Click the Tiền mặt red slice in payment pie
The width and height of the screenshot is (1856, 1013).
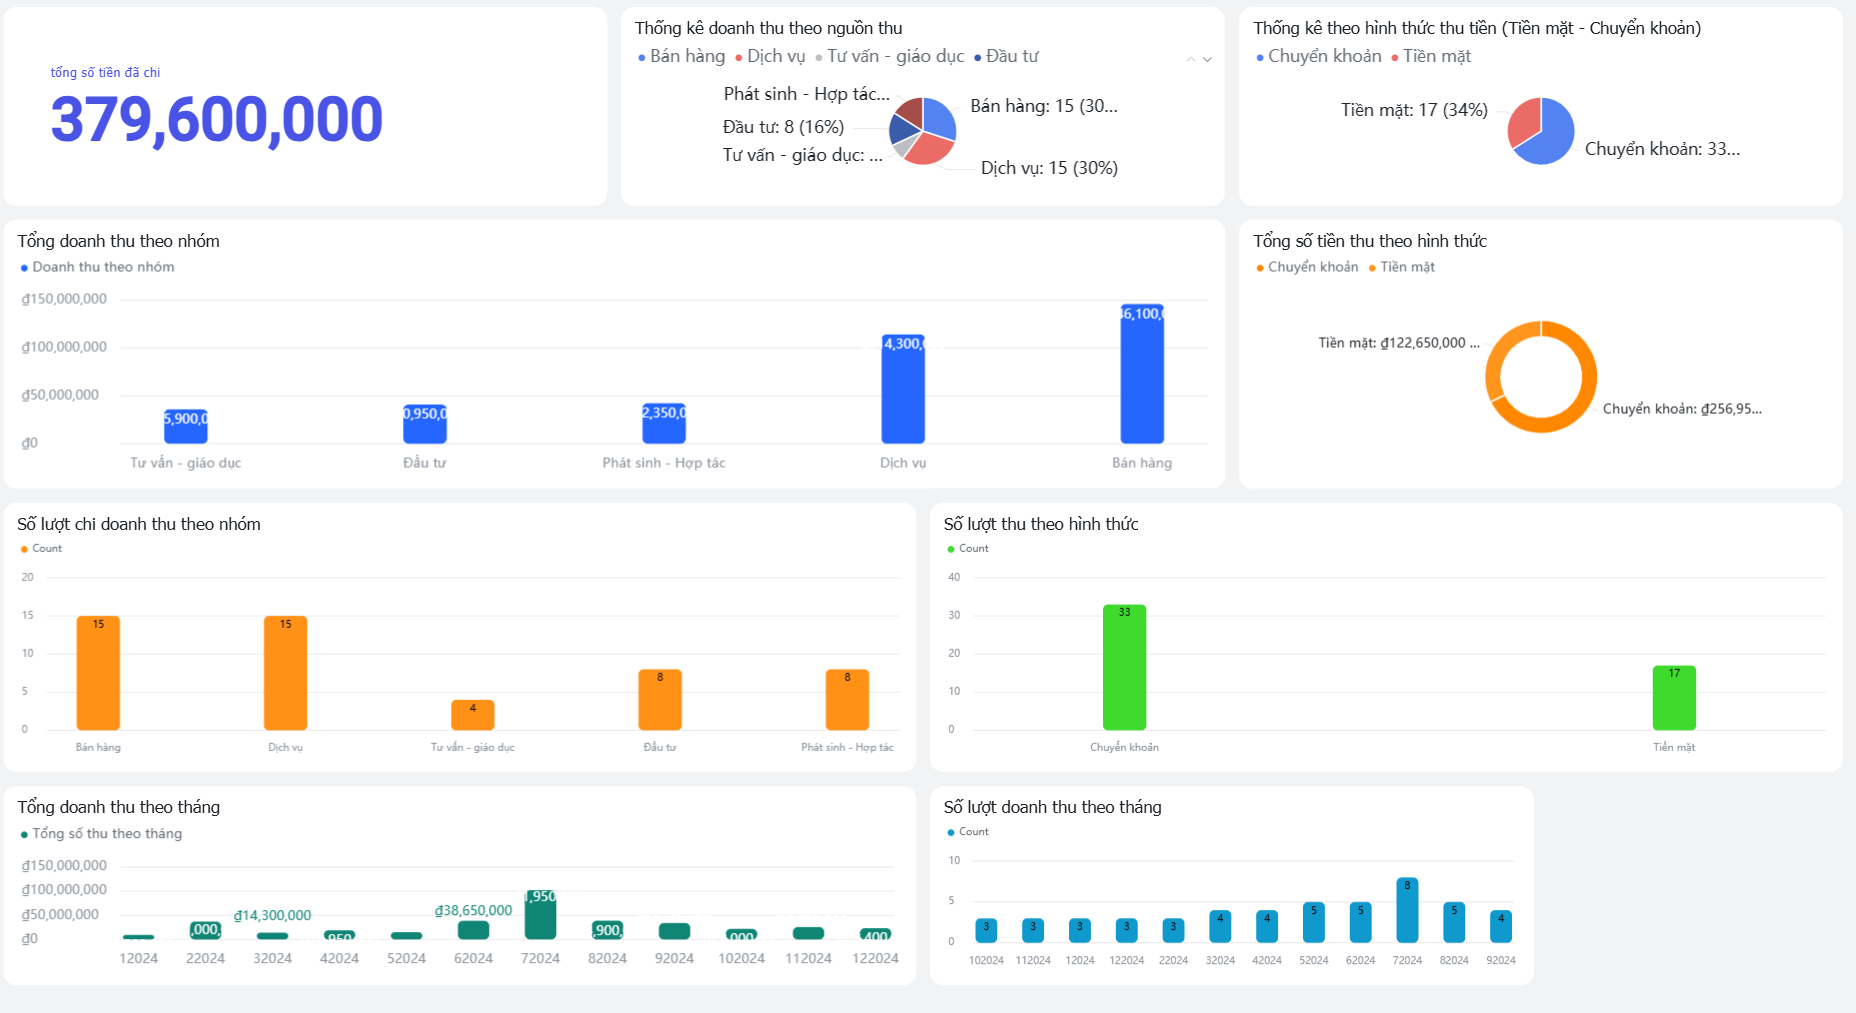[1524, 120]
